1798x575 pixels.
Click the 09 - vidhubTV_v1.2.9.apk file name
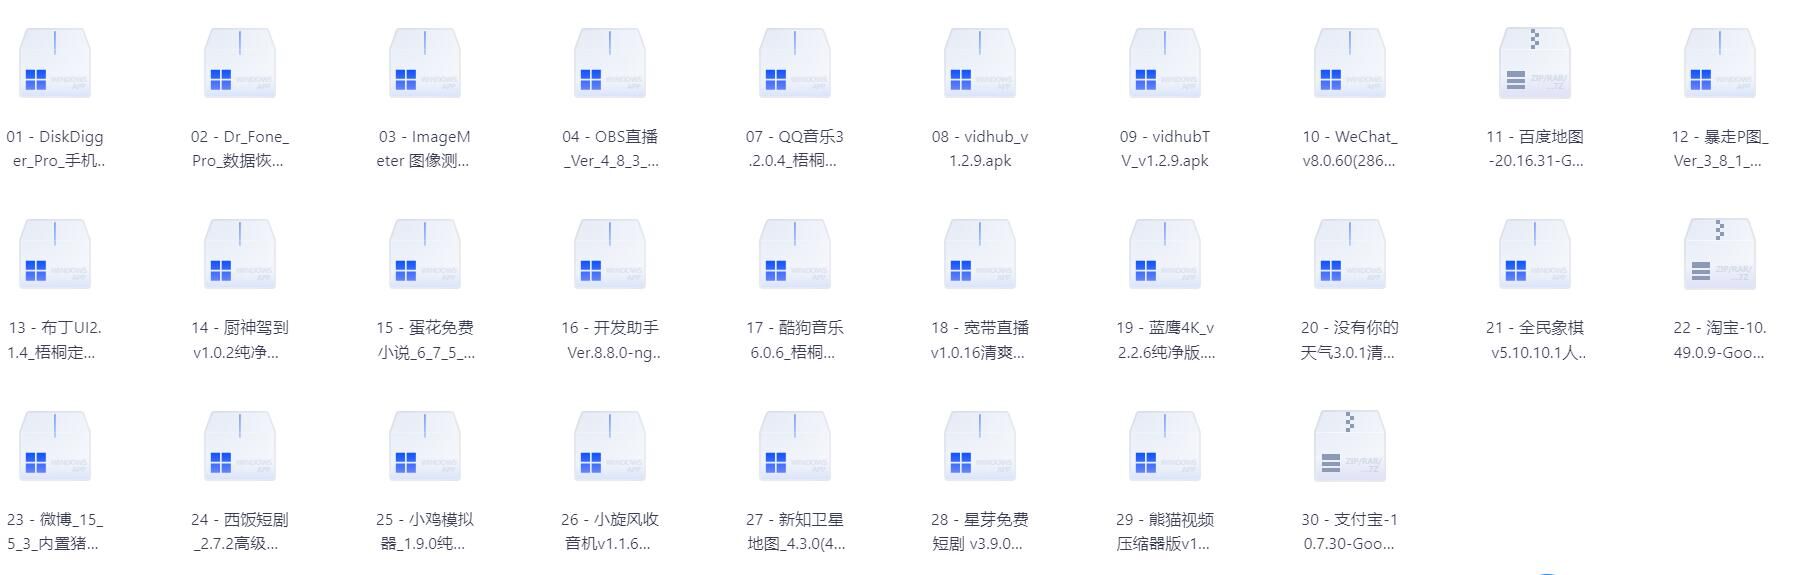(x=1165, y=149)
